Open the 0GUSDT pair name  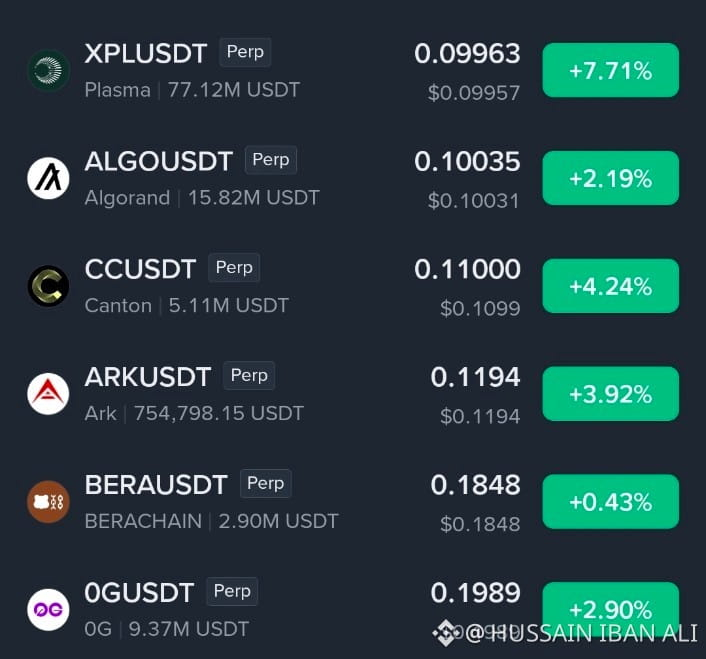[139, 592]
